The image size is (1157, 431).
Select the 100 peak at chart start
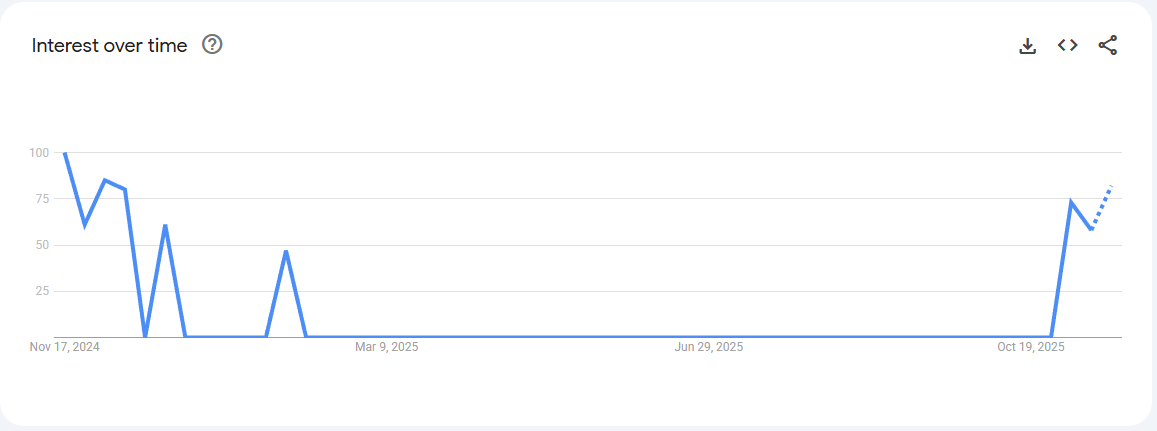(x=65, y=153)
